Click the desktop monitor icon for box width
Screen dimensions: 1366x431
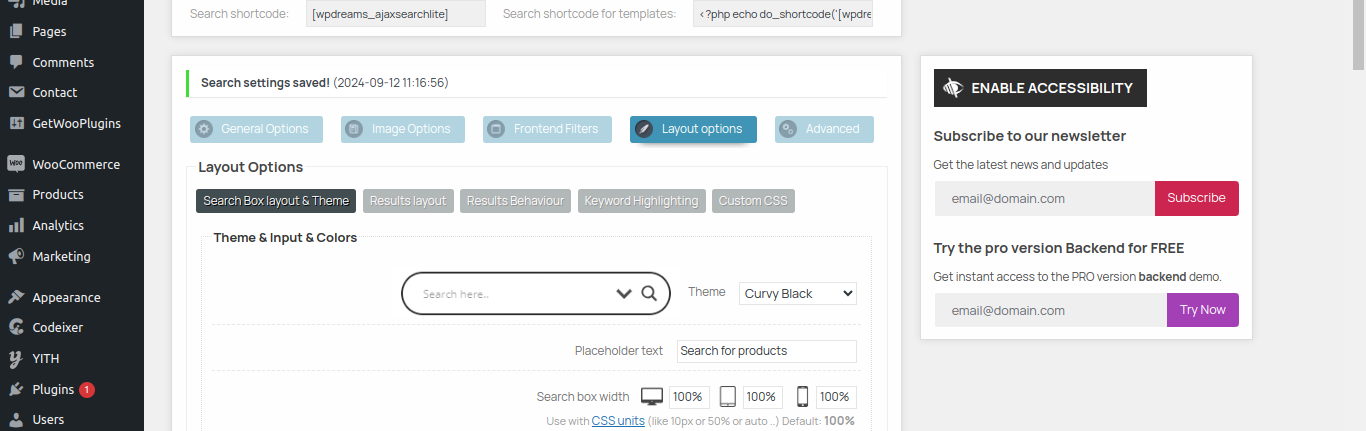point(652,397)
